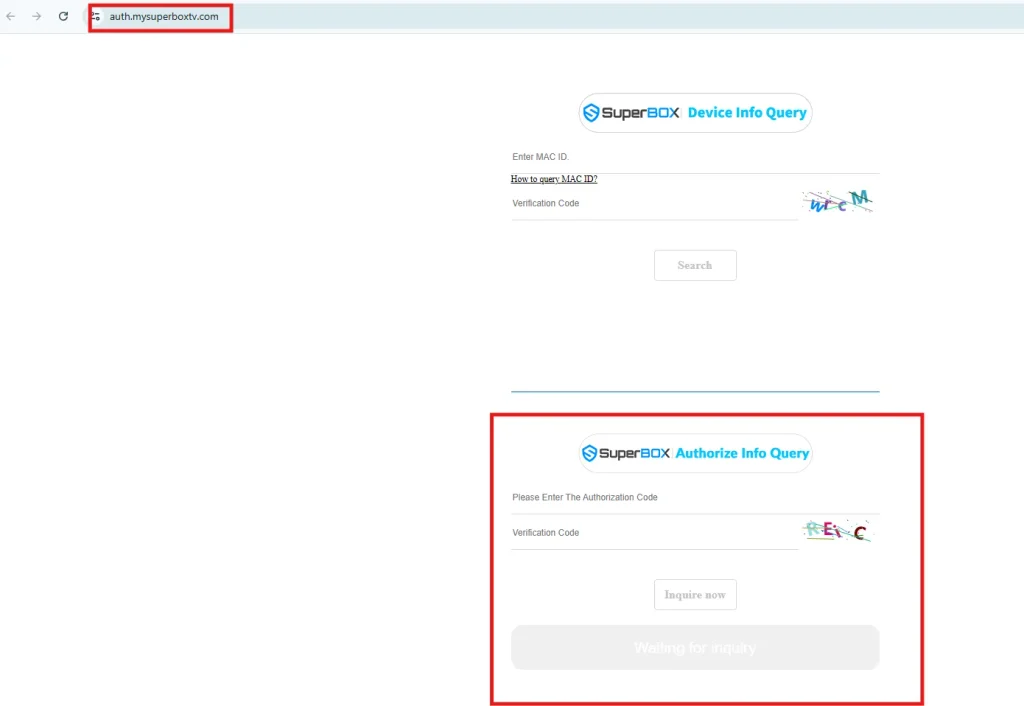
Task: Click the SuperBOX Authorize Info Query logo banner
Action: [695, 453]
